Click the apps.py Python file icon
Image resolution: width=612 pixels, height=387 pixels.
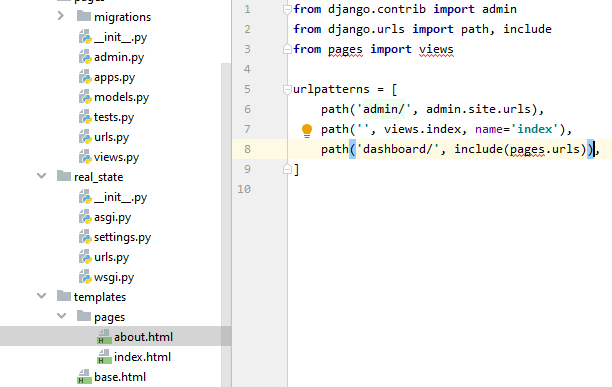85,77
